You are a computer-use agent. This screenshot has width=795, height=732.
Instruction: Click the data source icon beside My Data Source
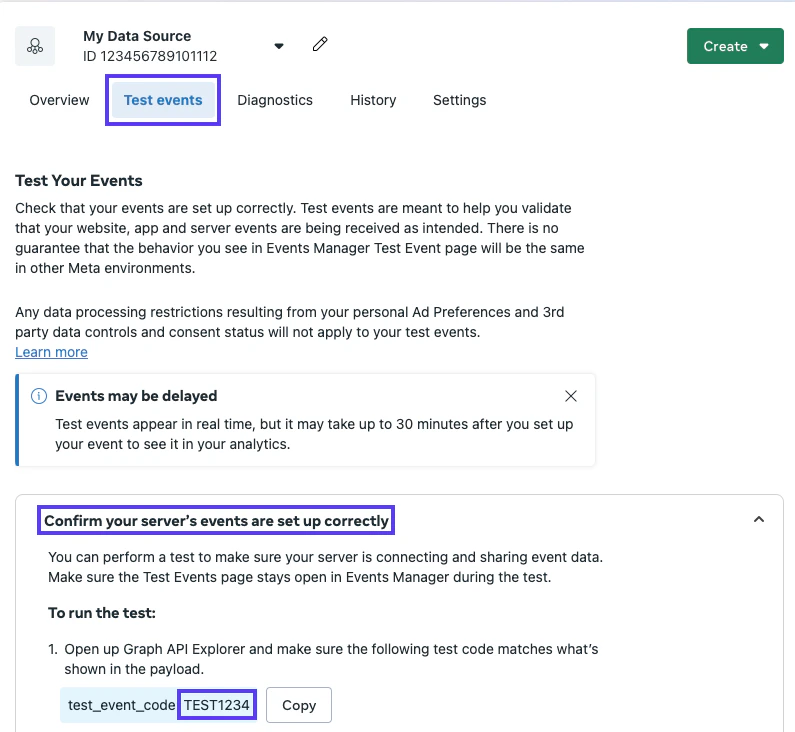coord(35,46)
